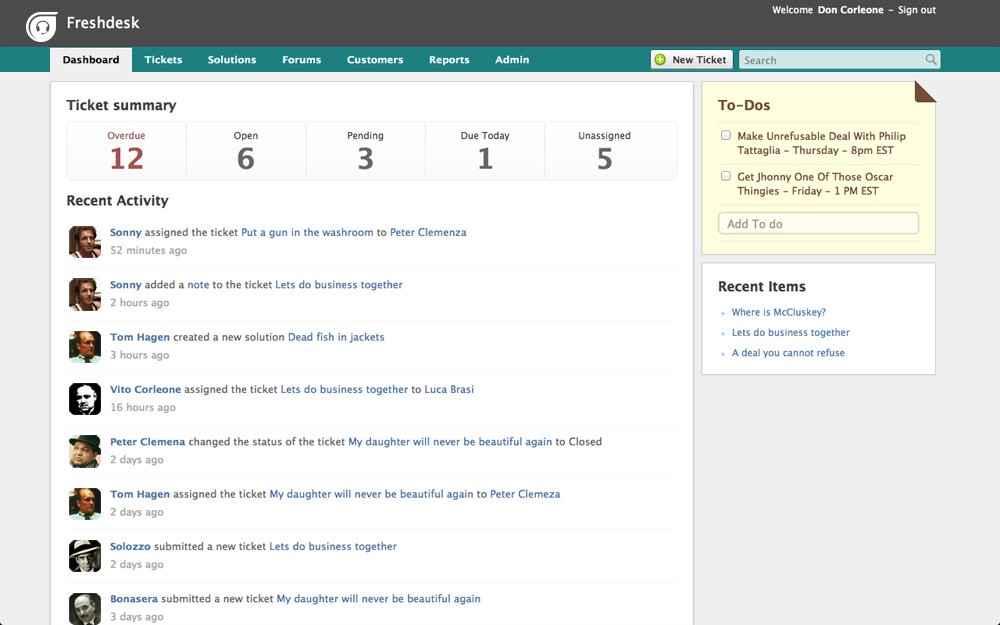Open 'Where is McCluskey?' recent item
The image size is (1000, 625).
pos(778,312)
